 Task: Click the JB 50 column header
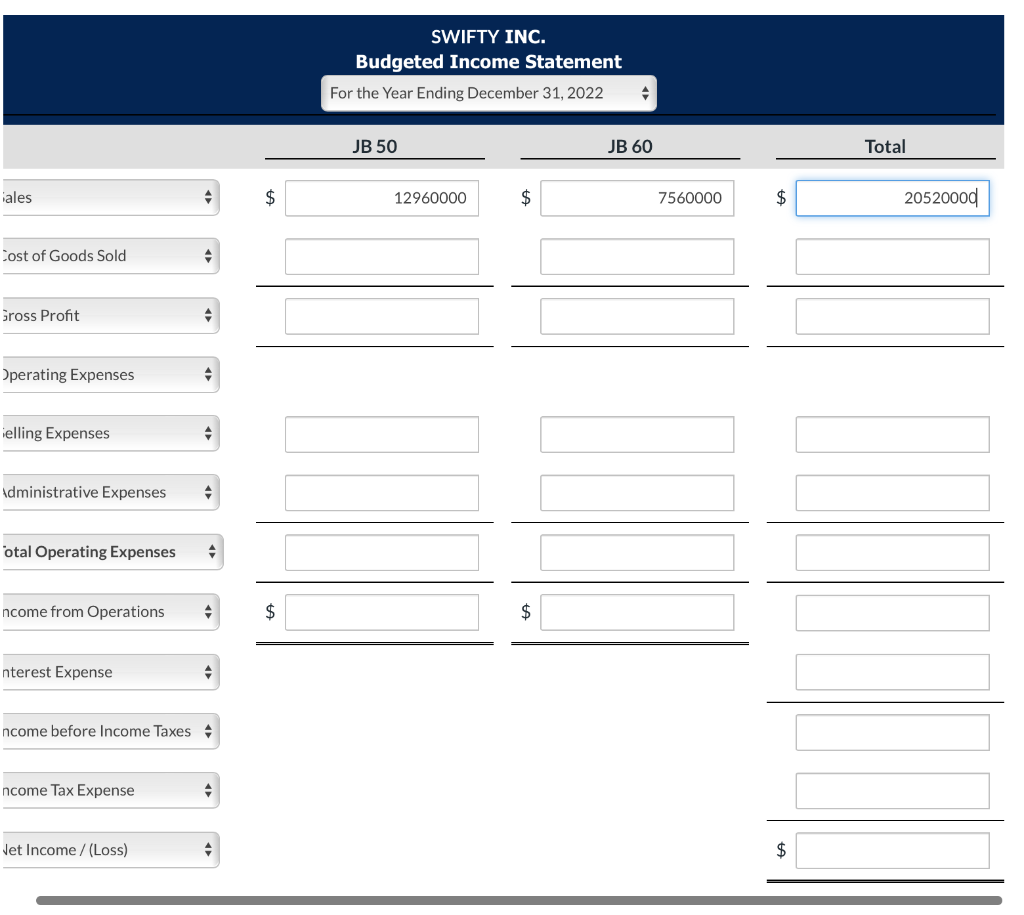point(375,146)
